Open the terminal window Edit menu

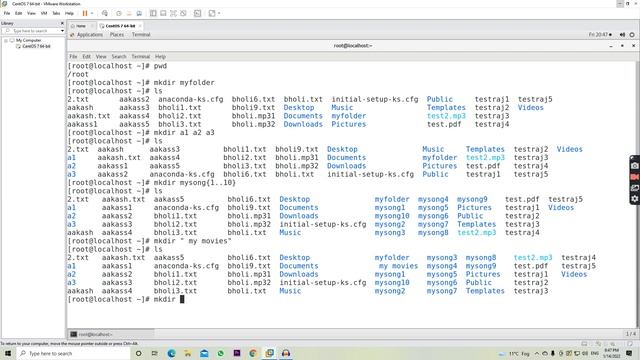[87, 57]
